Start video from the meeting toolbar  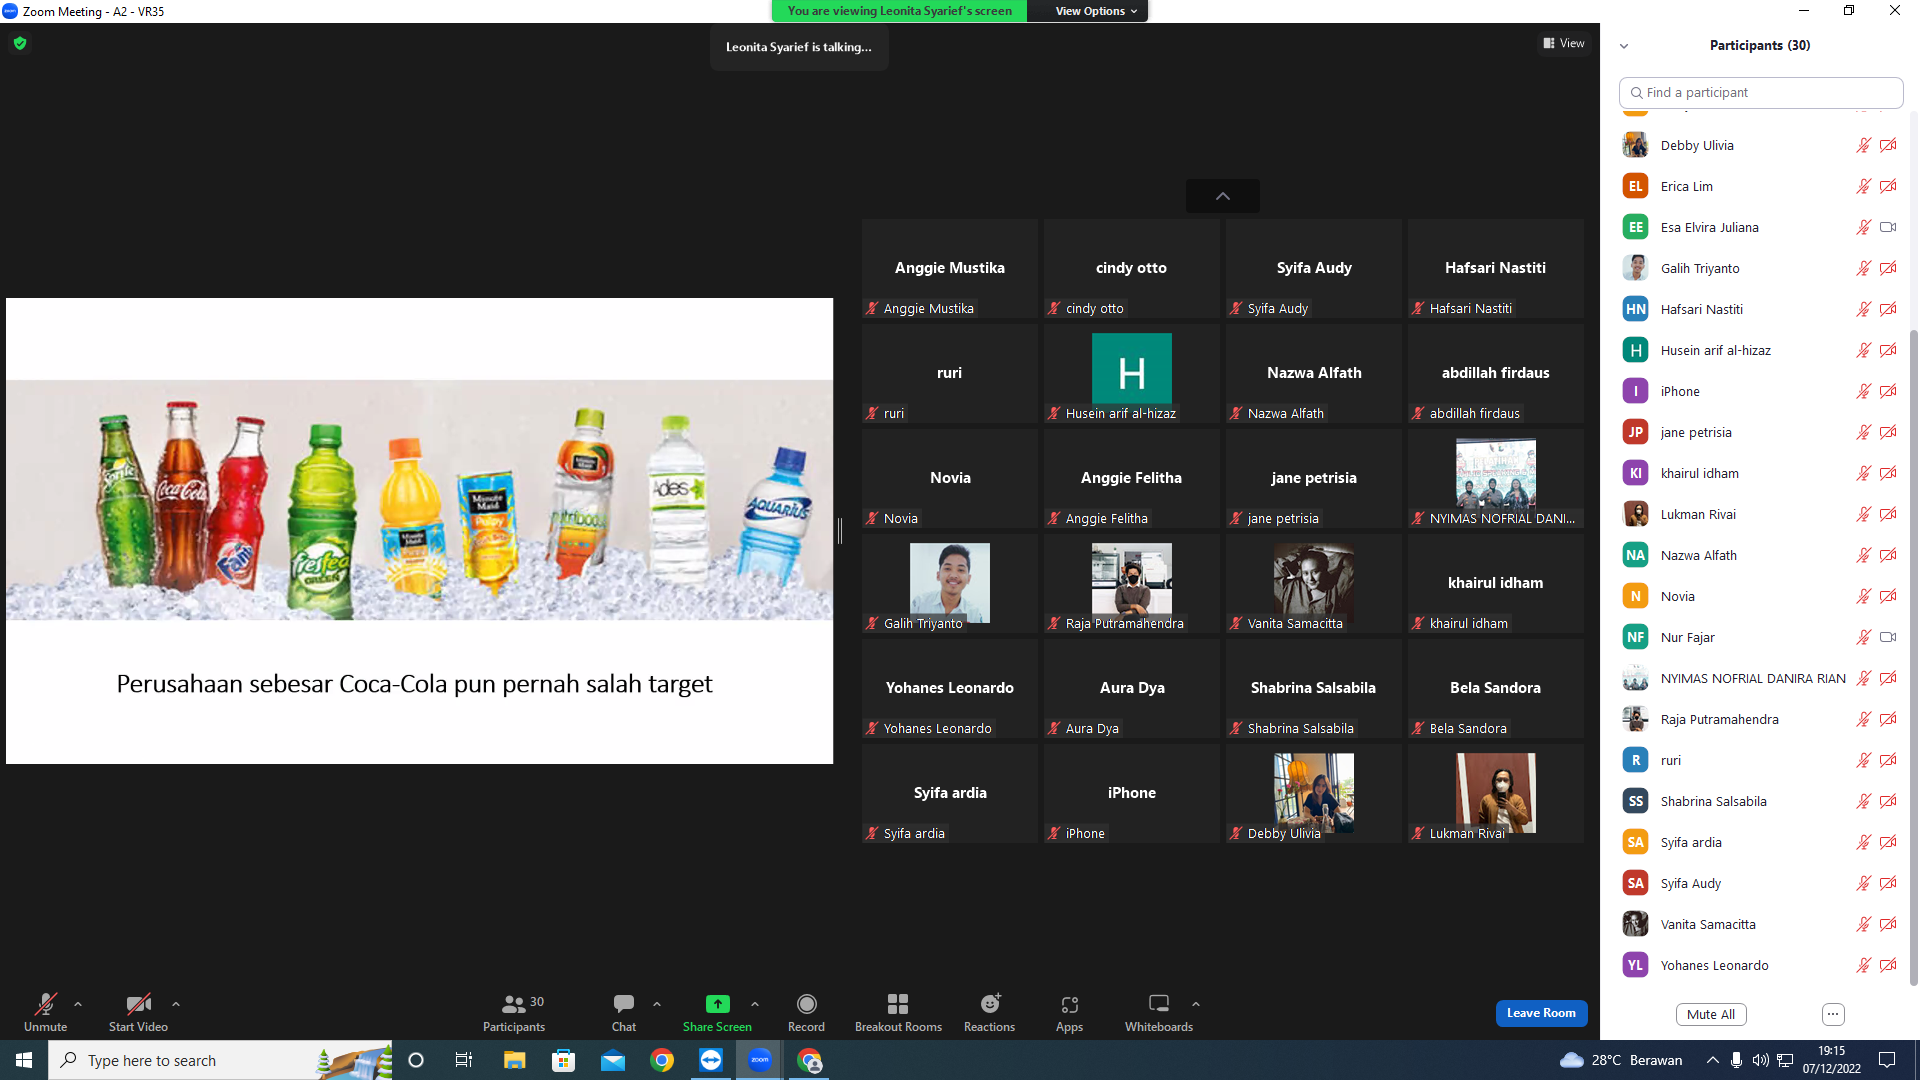click(138, 1012)
